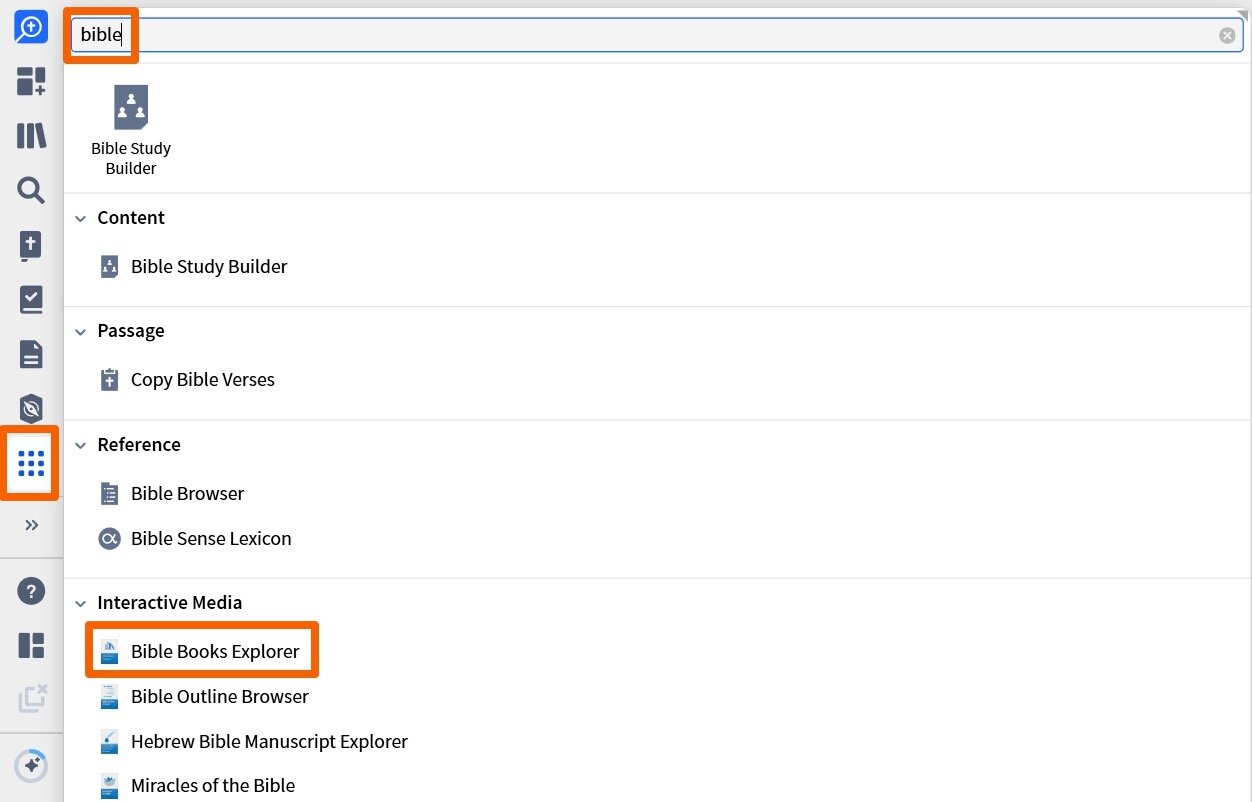
Task: Click the tools search field containing 'bible'
Action: (657, 35)
